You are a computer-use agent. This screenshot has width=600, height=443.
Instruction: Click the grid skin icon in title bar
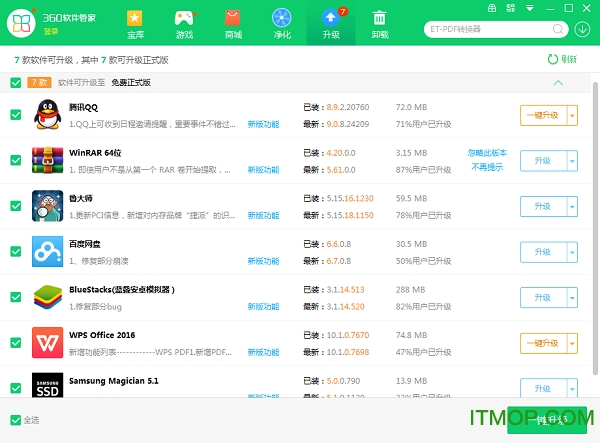coord(510,8)
